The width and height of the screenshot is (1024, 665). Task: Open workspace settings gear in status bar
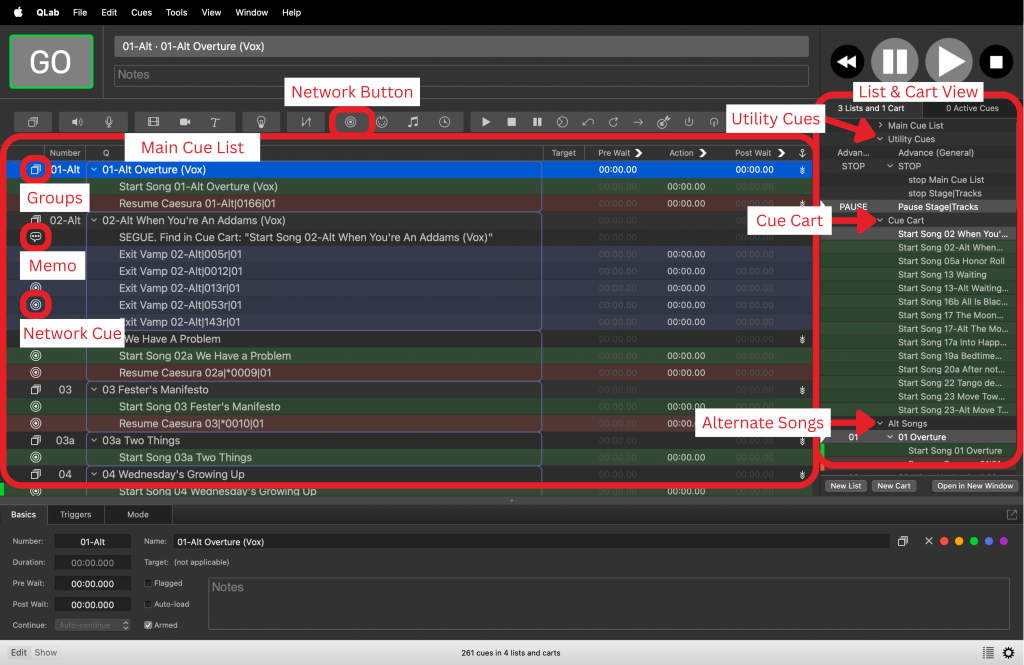tap(1008, 653)
